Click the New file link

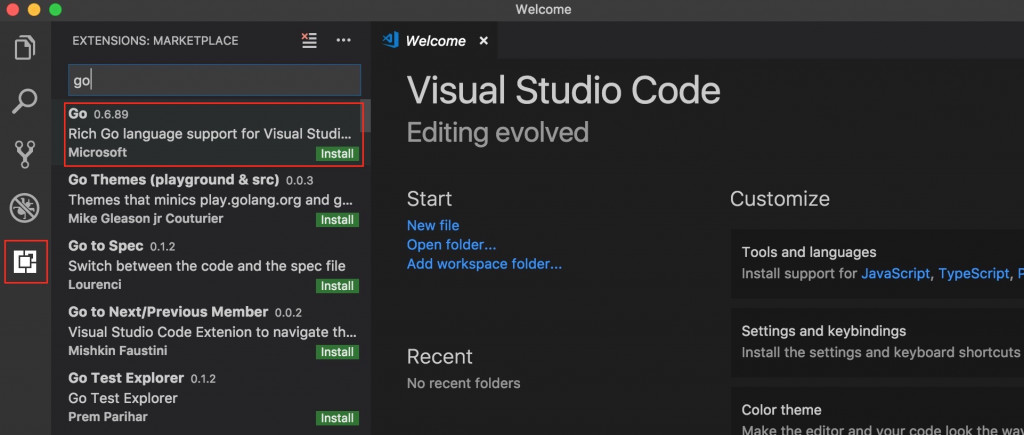point(433,225)
